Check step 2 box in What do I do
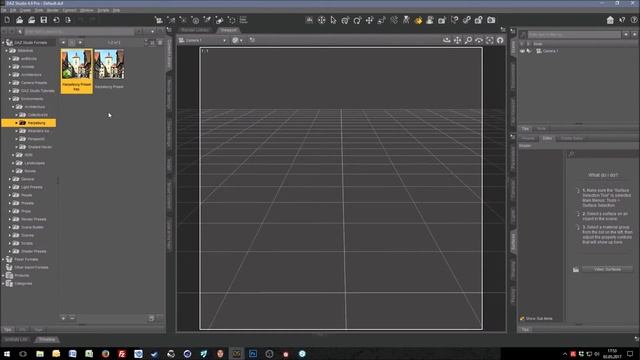The width and height of the screenshot is (640, 360). click(578, 213)
